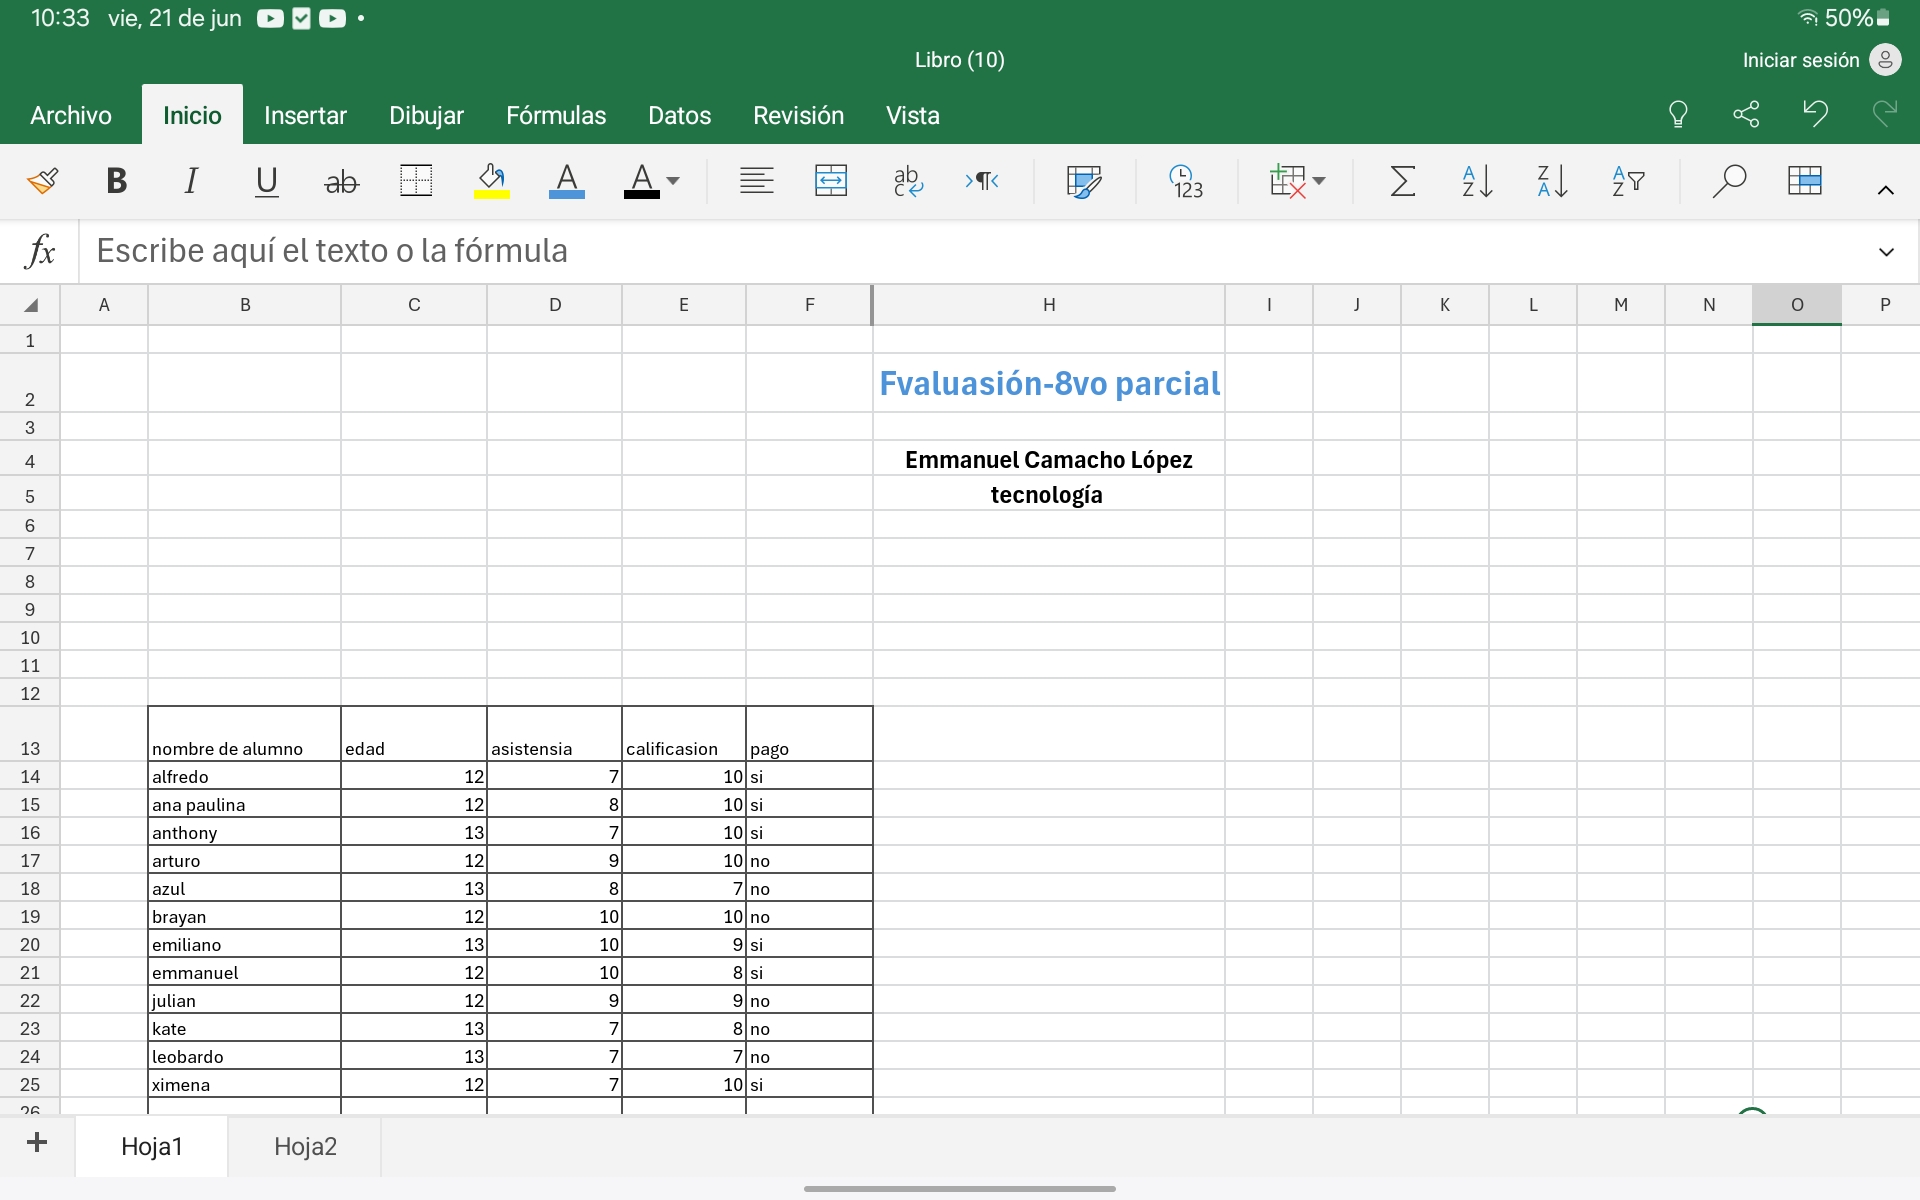The image size is (1920, 1200).
Task: Switch to the Hoja2 sheet tab
Action: coord(305,1146)
